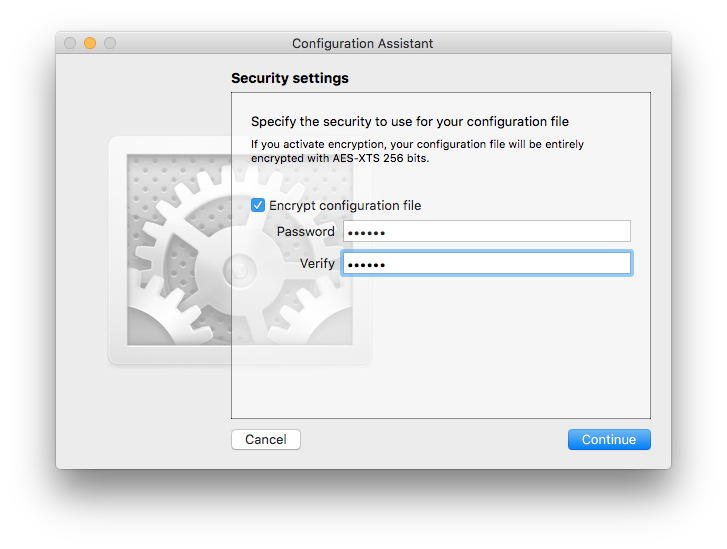
Task: Click the AES-XTS 256 bits description text
Action: point(417,151)
